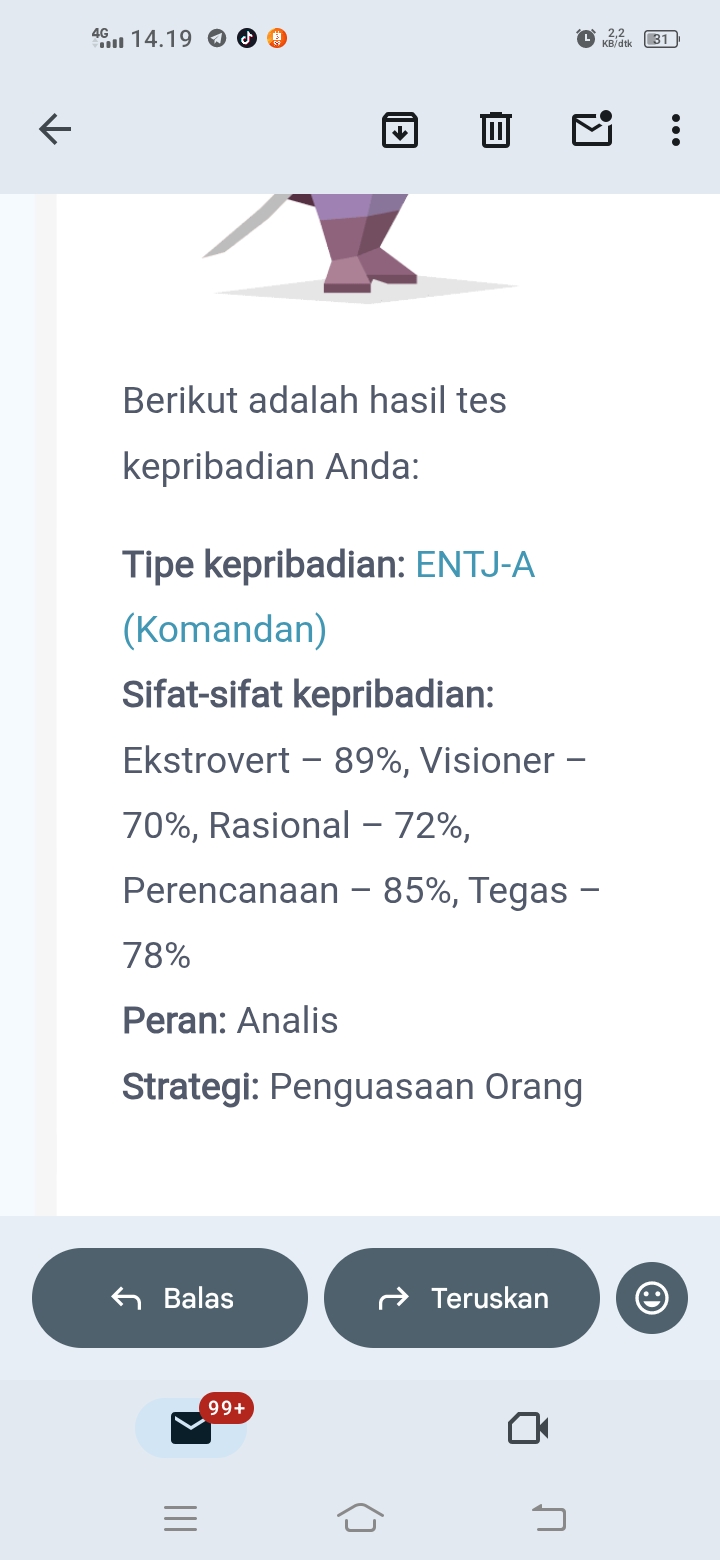Add an emoji reaction with smiley icon
720x1560 pixels.
tap(652, 1298)
